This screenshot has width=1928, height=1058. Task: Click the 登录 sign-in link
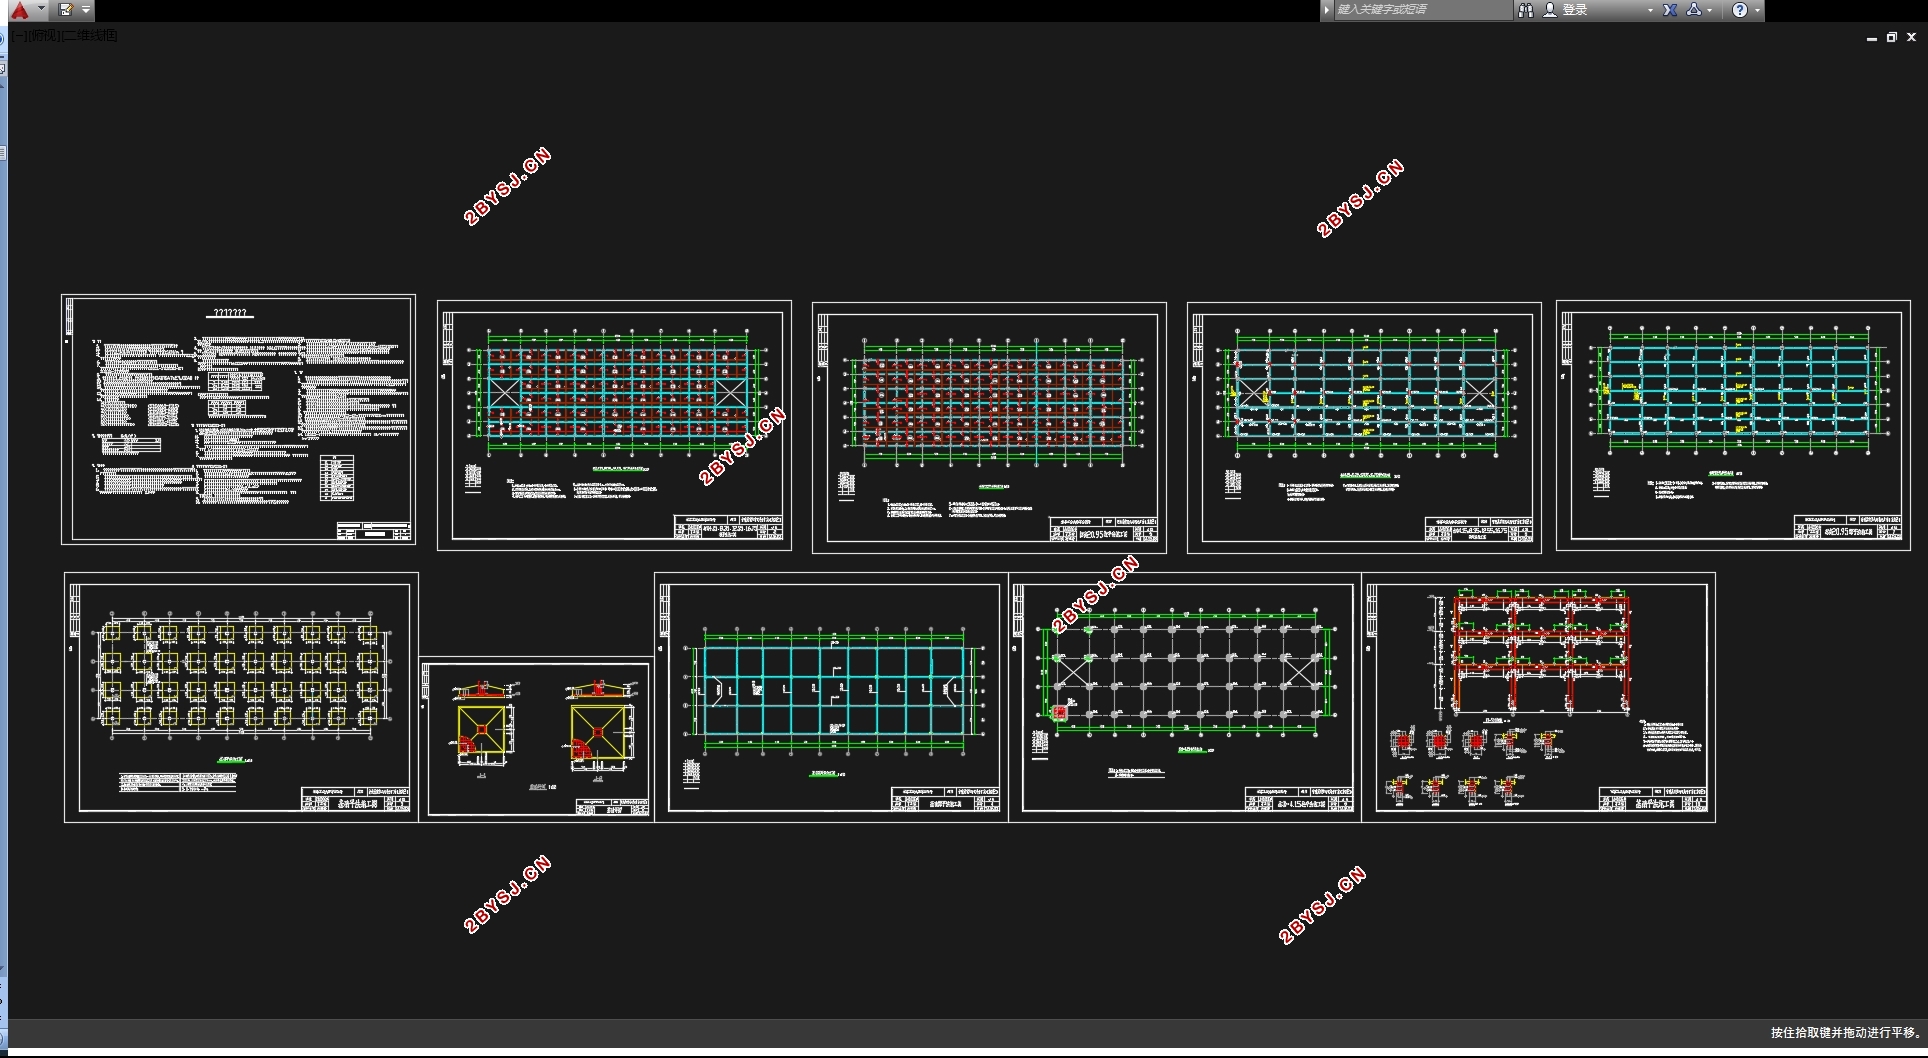click(x=1575, y=10)
